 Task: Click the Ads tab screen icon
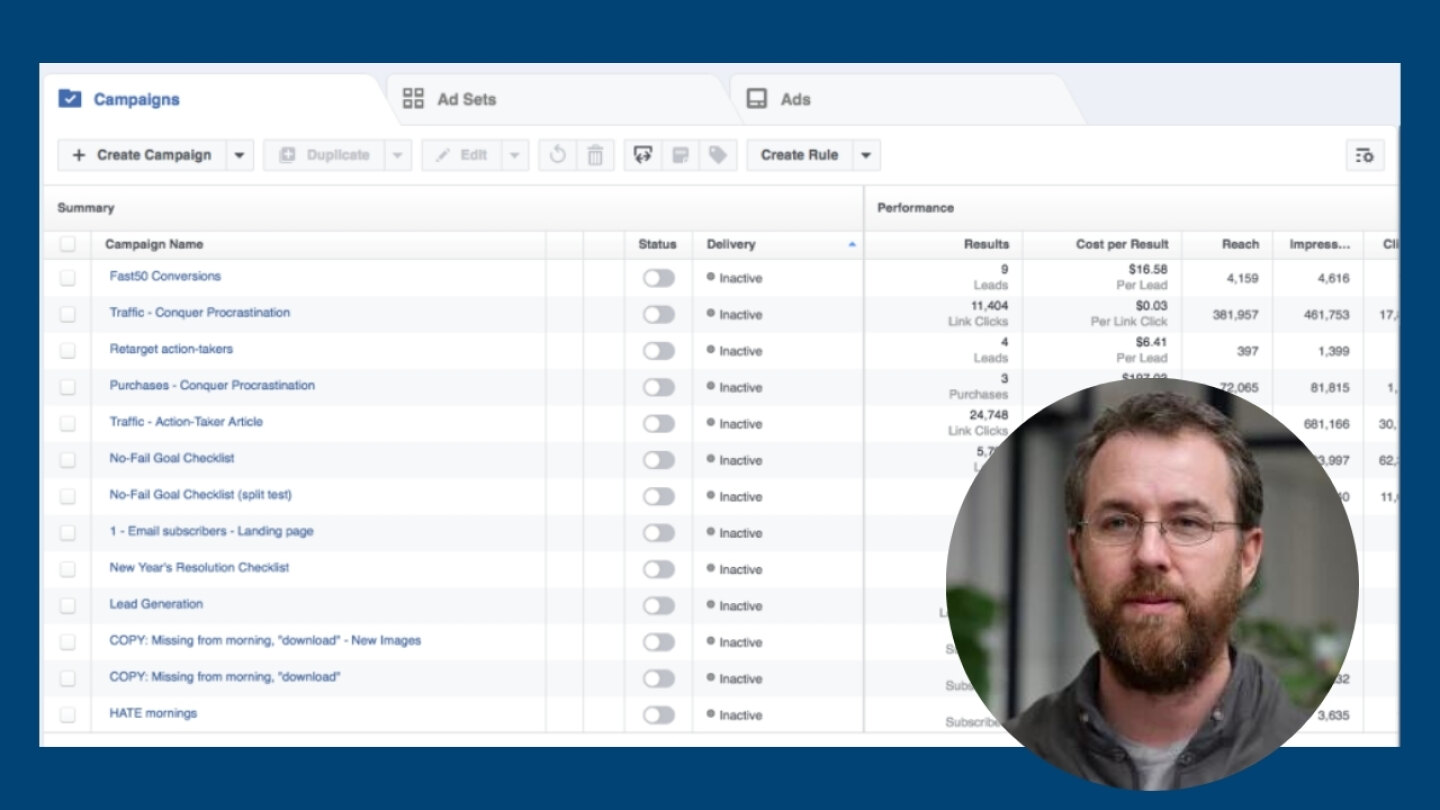(757, 99)
